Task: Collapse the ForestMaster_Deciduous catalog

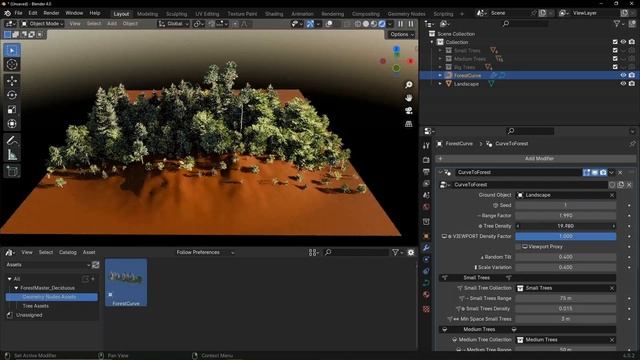Action: point(16,288)
